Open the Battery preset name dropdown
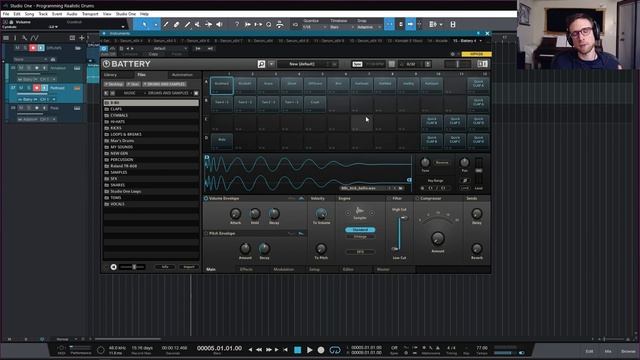Image resolution: width=640 pixels, height=360 pixels. point(307,64)
